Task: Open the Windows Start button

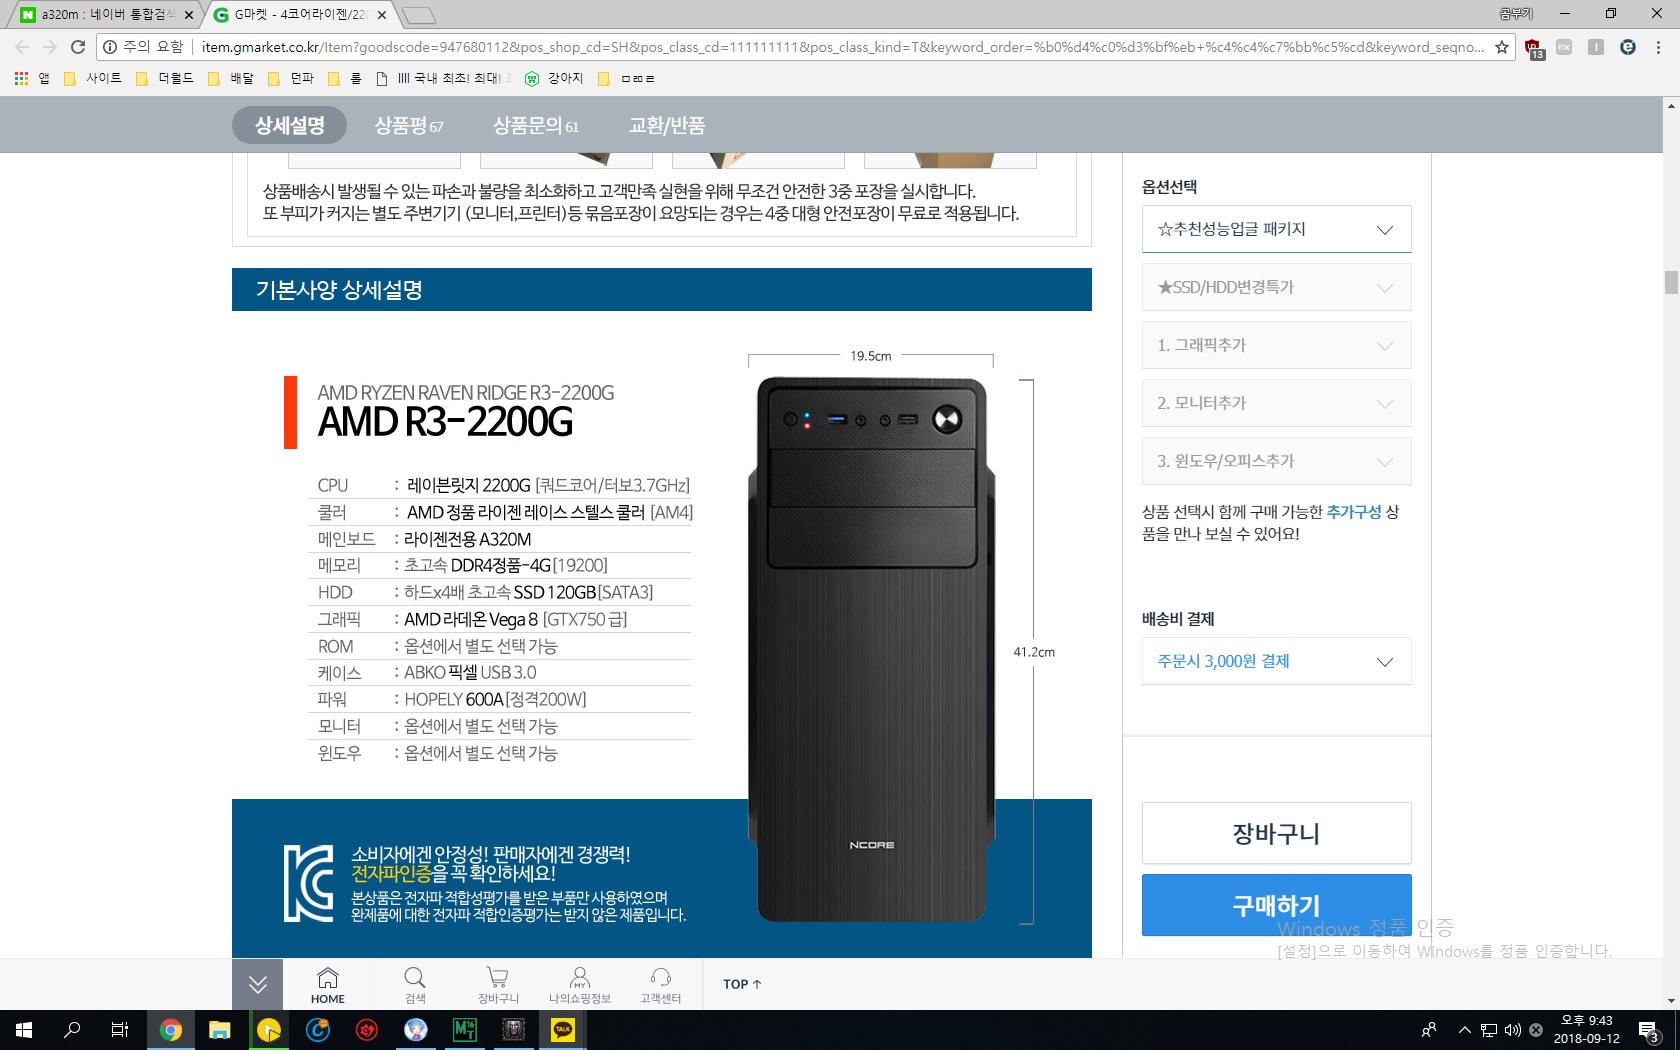Action: point(24,1030)
